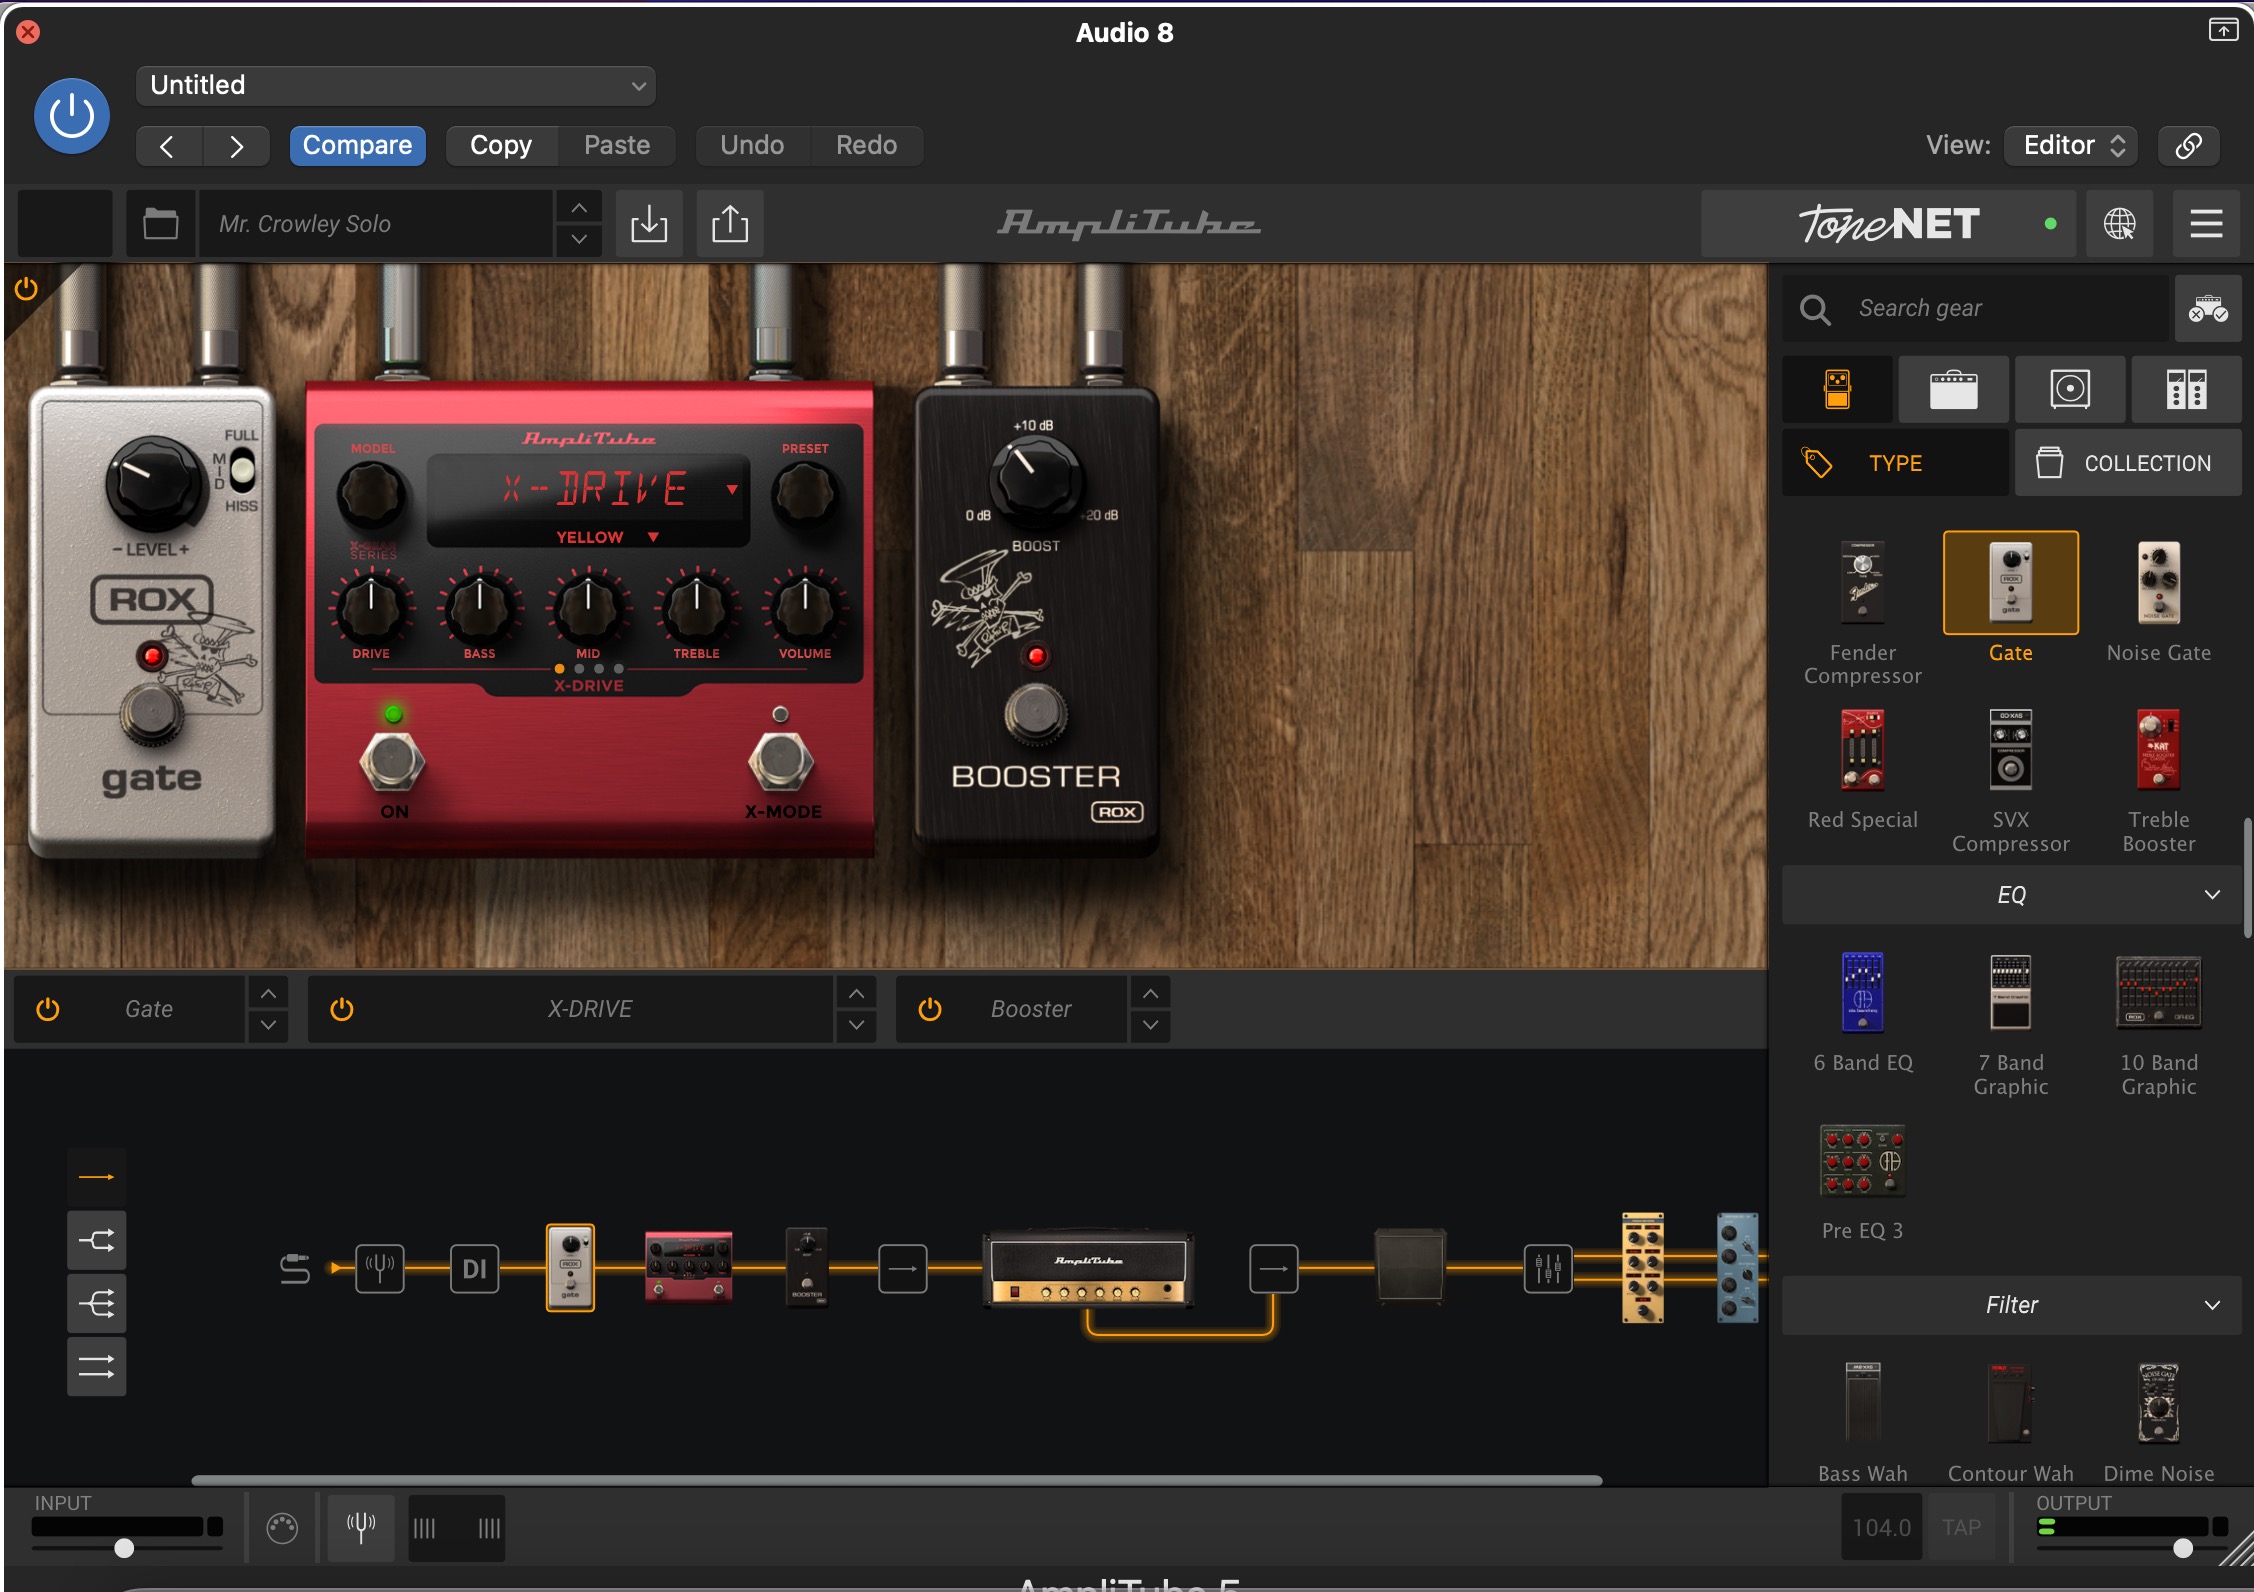Switch to the COLLECTION tab
Viewport: 2254px width, 1592px height.
[x=2128, y=463]
